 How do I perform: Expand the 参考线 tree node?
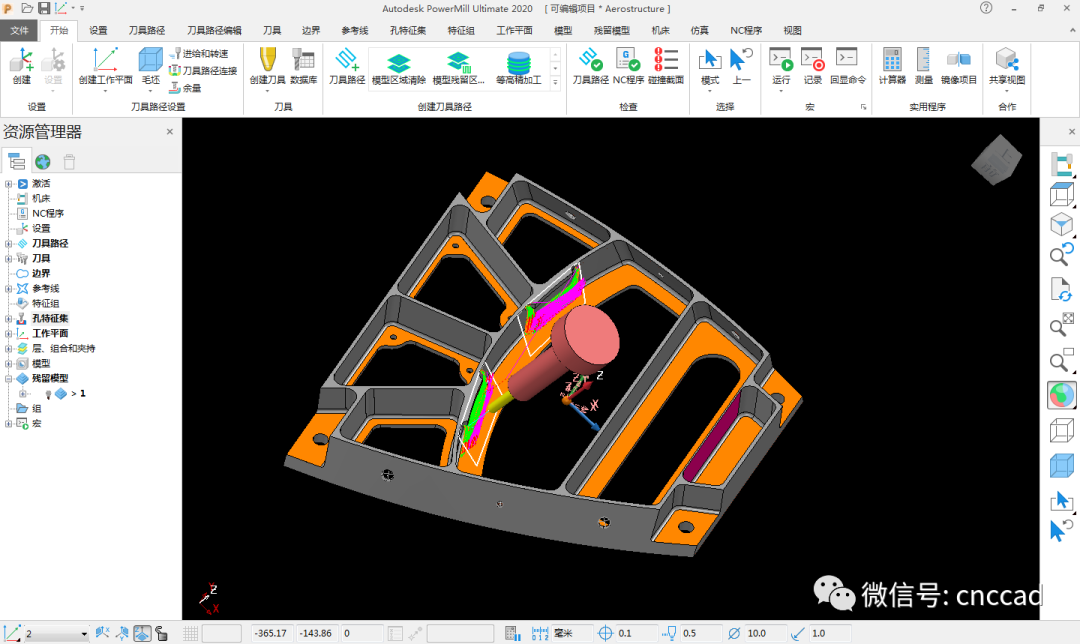pyautogui.click(x=8, y=289)
